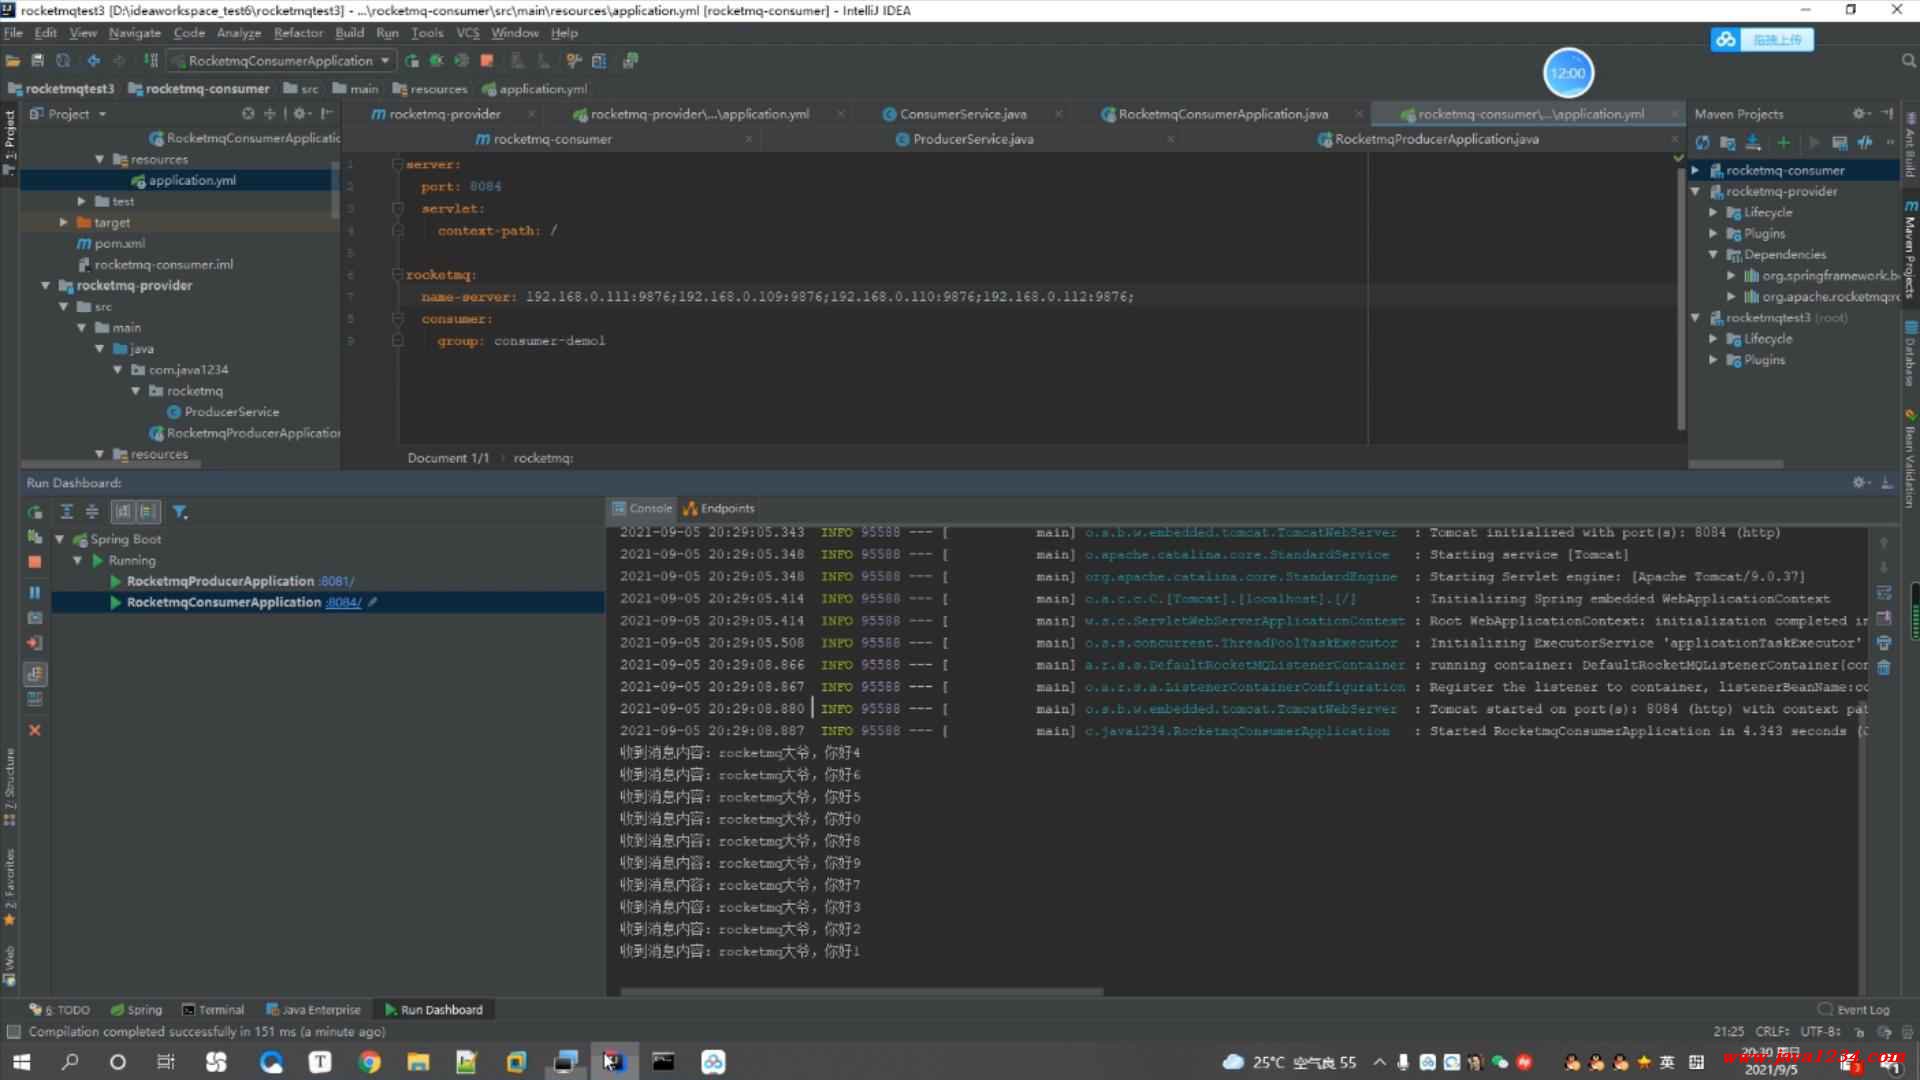Click the Scroll from Source target icon in Project panel
The height and width of the screenshot is (1080, 1920).
pyautogui.click(x=248, y=114)
